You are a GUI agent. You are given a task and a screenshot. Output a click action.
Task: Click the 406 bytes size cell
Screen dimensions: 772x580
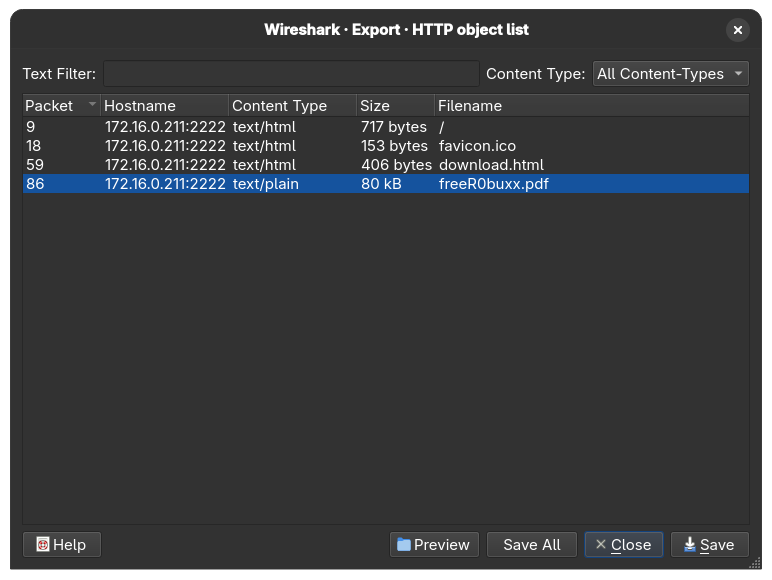pyautogui.click(x=396, y=165)
